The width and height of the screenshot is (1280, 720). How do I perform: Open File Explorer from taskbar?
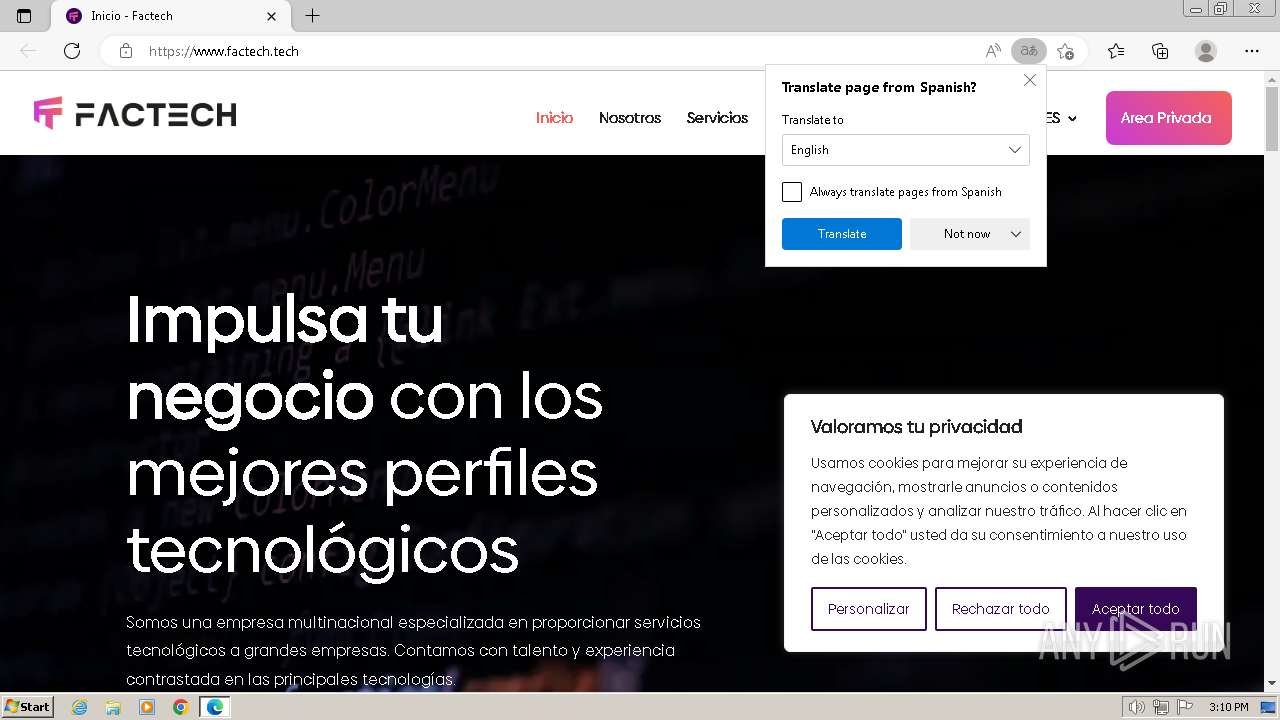(x=113, y=707)
